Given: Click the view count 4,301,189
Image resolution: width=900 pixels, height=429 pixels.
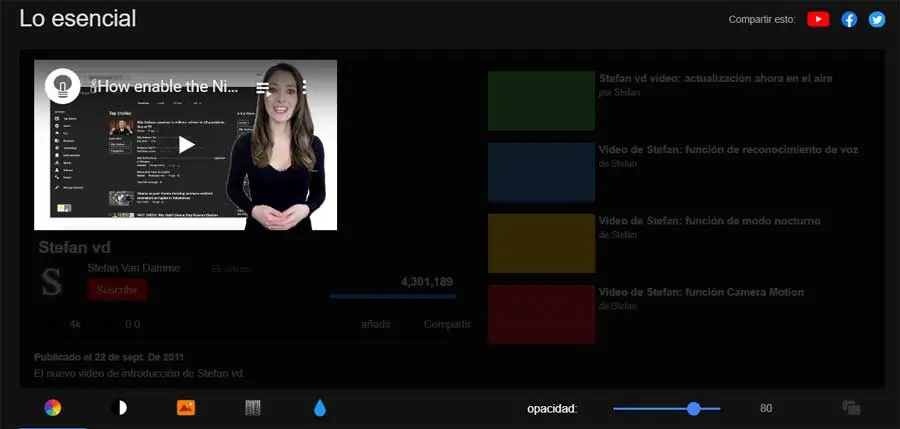Looking at the screenshot, I should pyautogui.click(x=426, y=282).
